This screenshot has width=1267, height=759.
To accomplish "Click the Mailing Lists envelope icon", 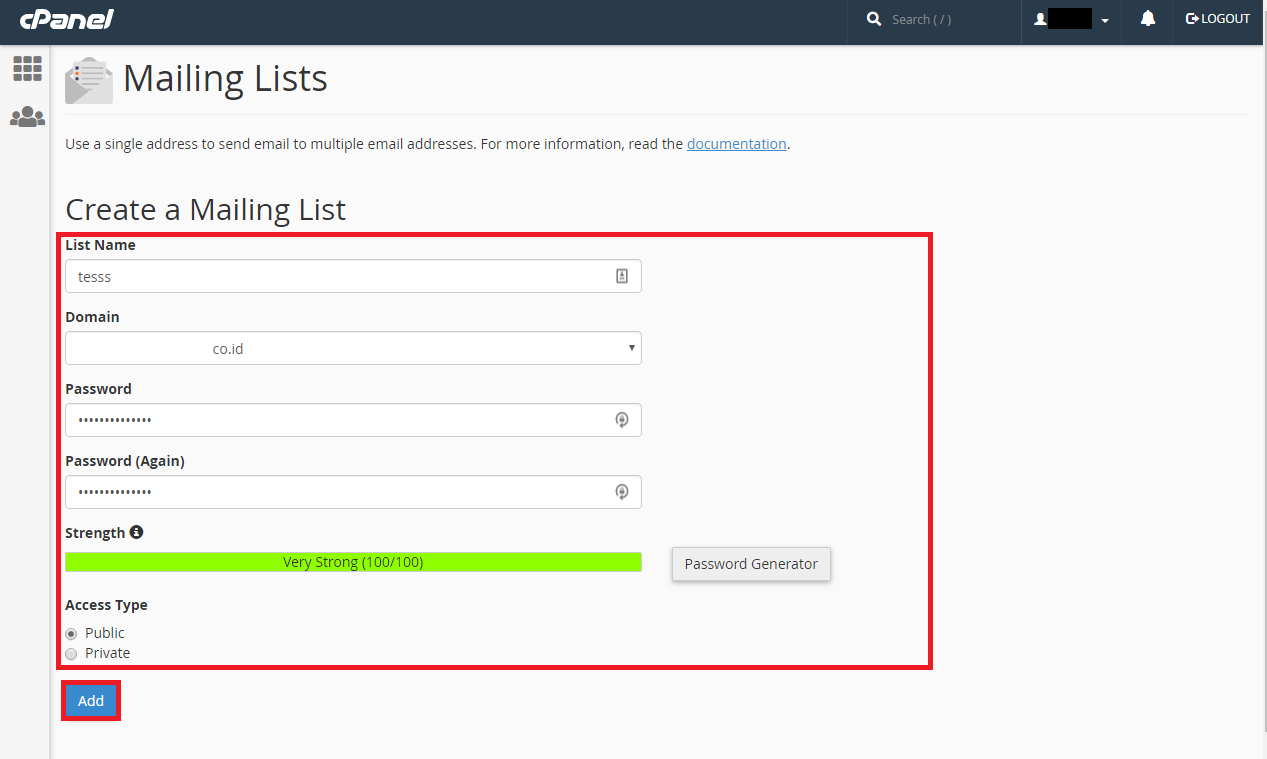I will click(89, 80).
